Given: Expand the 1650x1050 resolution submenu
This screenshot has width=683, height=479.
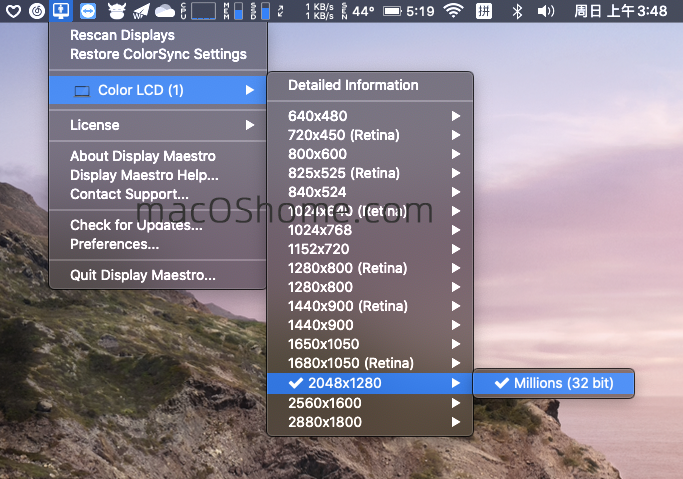Looking at the screenshot, I should tap(370, 344).
